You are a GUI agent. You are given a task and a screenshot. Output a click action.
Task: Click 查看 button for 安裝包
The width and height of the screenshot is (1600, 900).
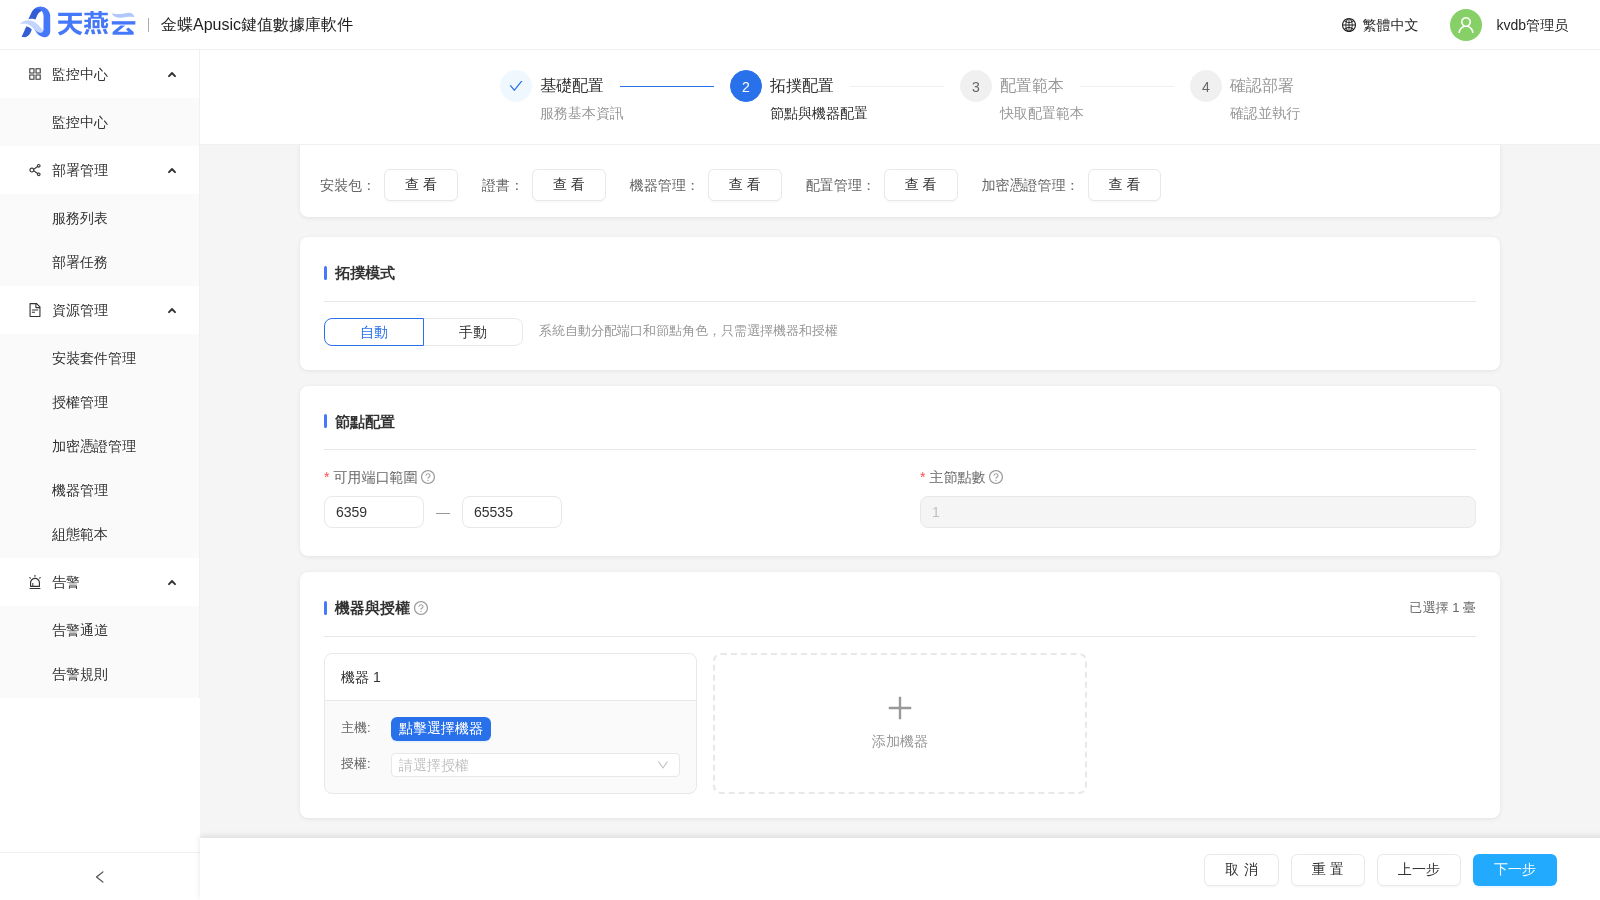421,185
